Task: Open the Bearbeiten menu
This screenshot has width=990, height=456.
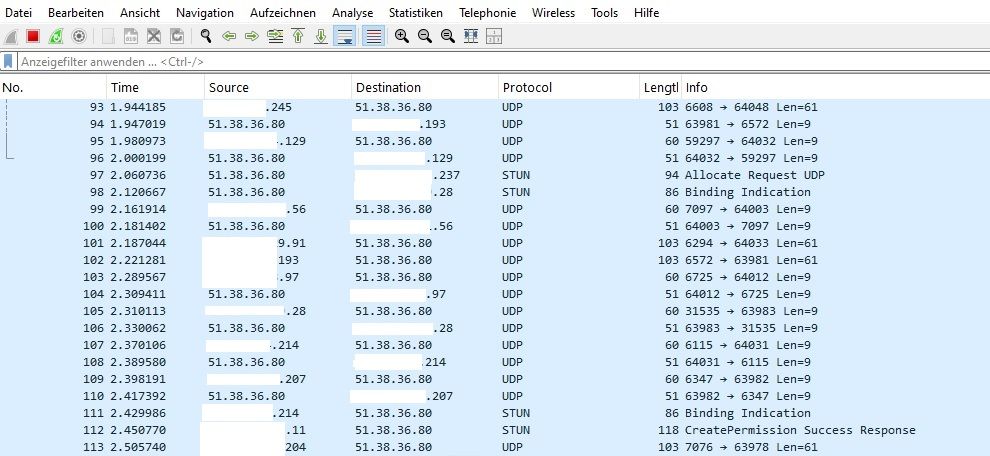Action: (x=76, y=13)
